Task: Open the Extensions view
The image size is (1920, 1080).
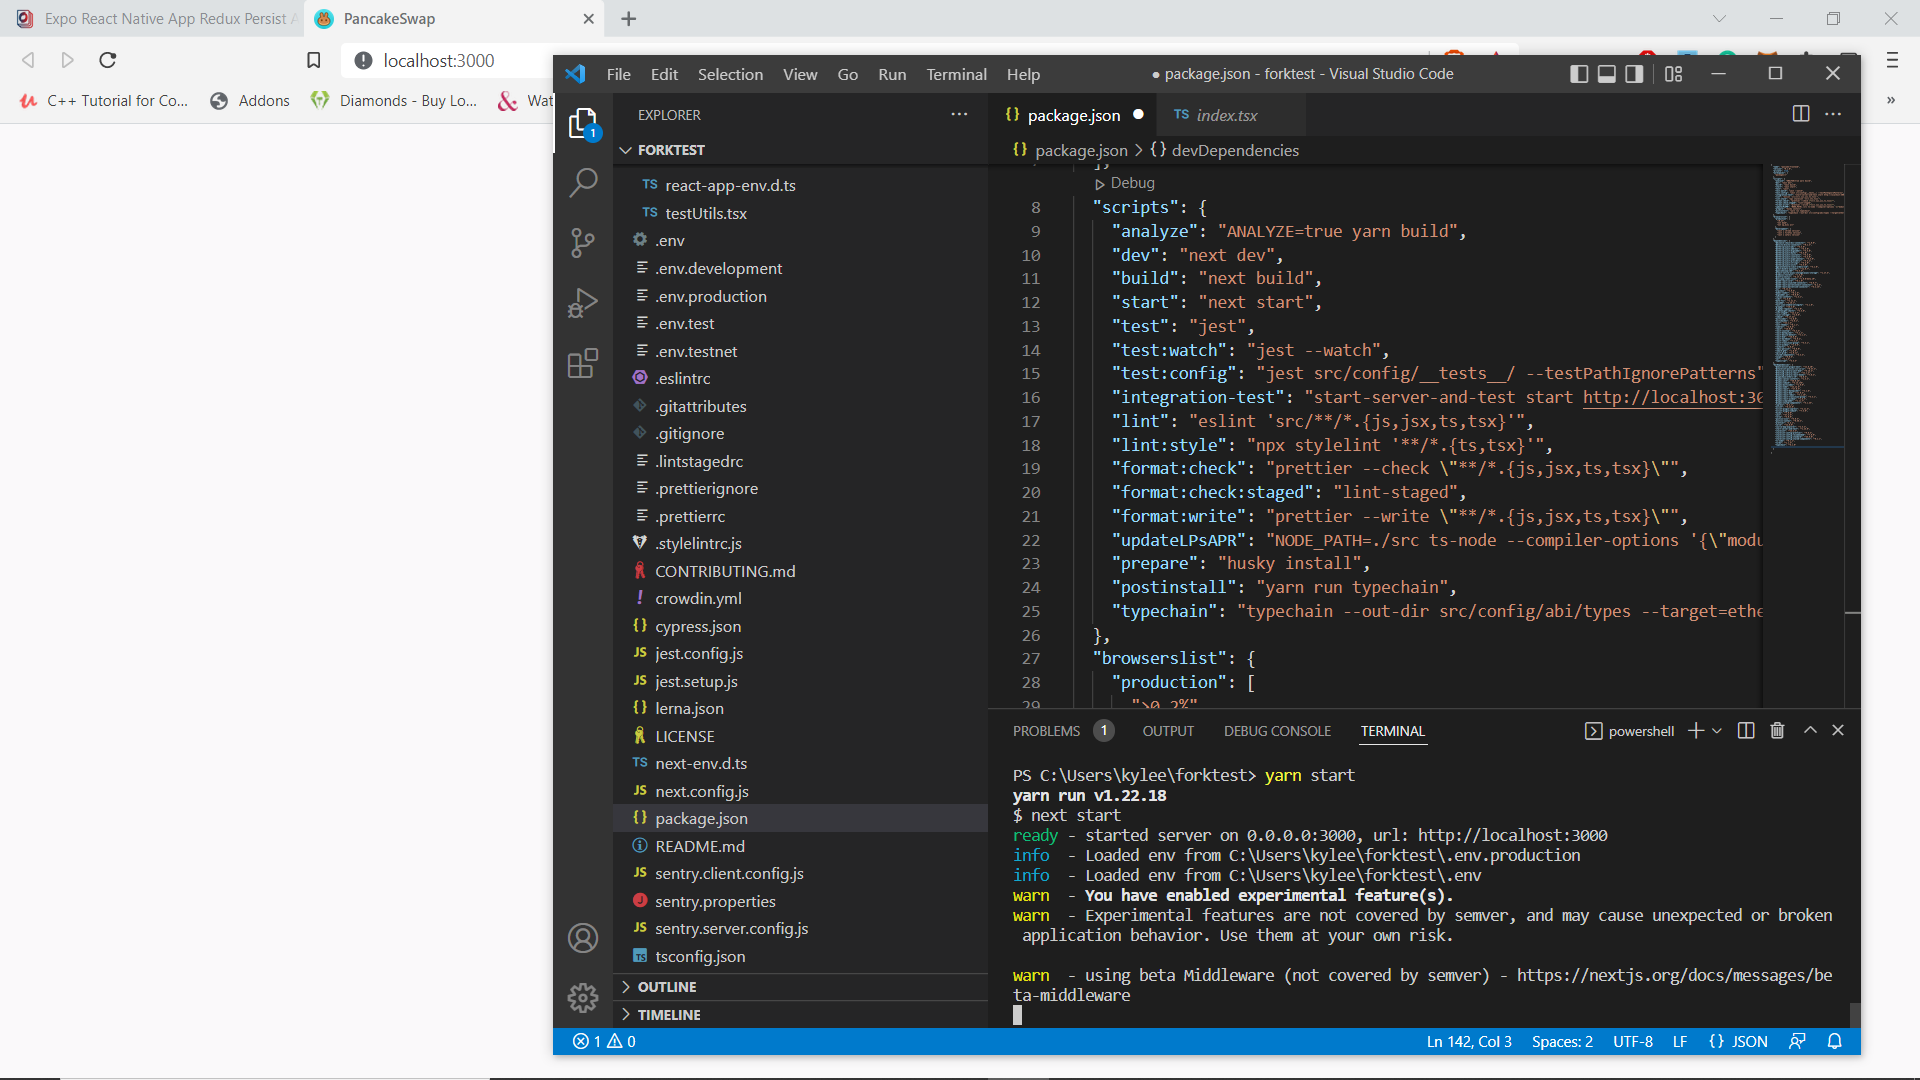Action: [x=583, y=363]
